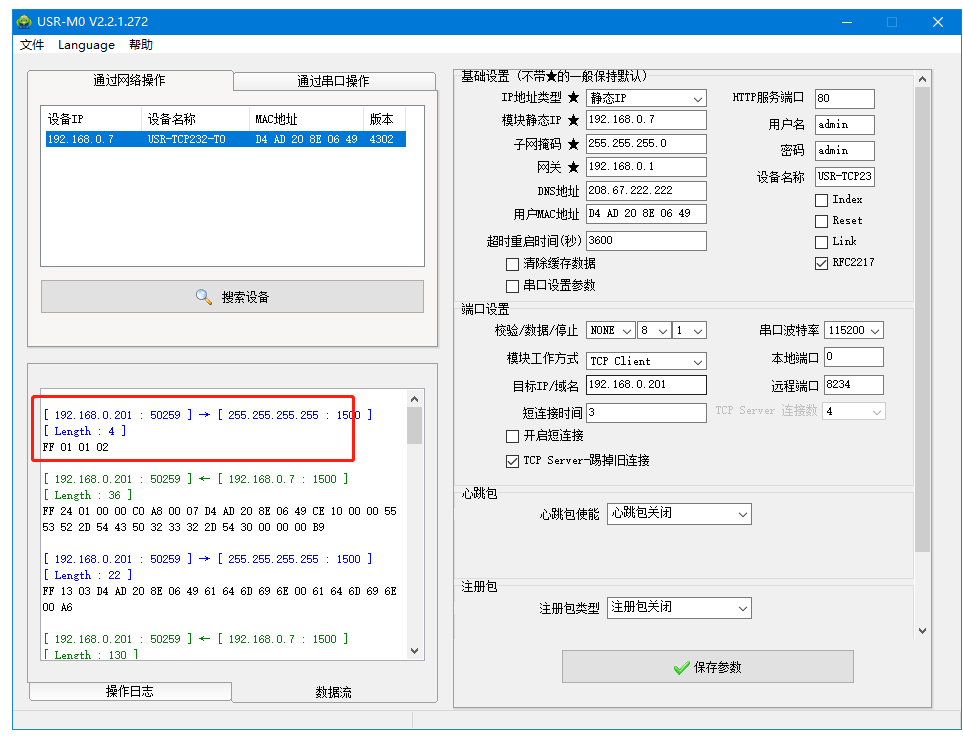
Task: Switch to the 操作日志 tab
Action: tap(130, 691)
